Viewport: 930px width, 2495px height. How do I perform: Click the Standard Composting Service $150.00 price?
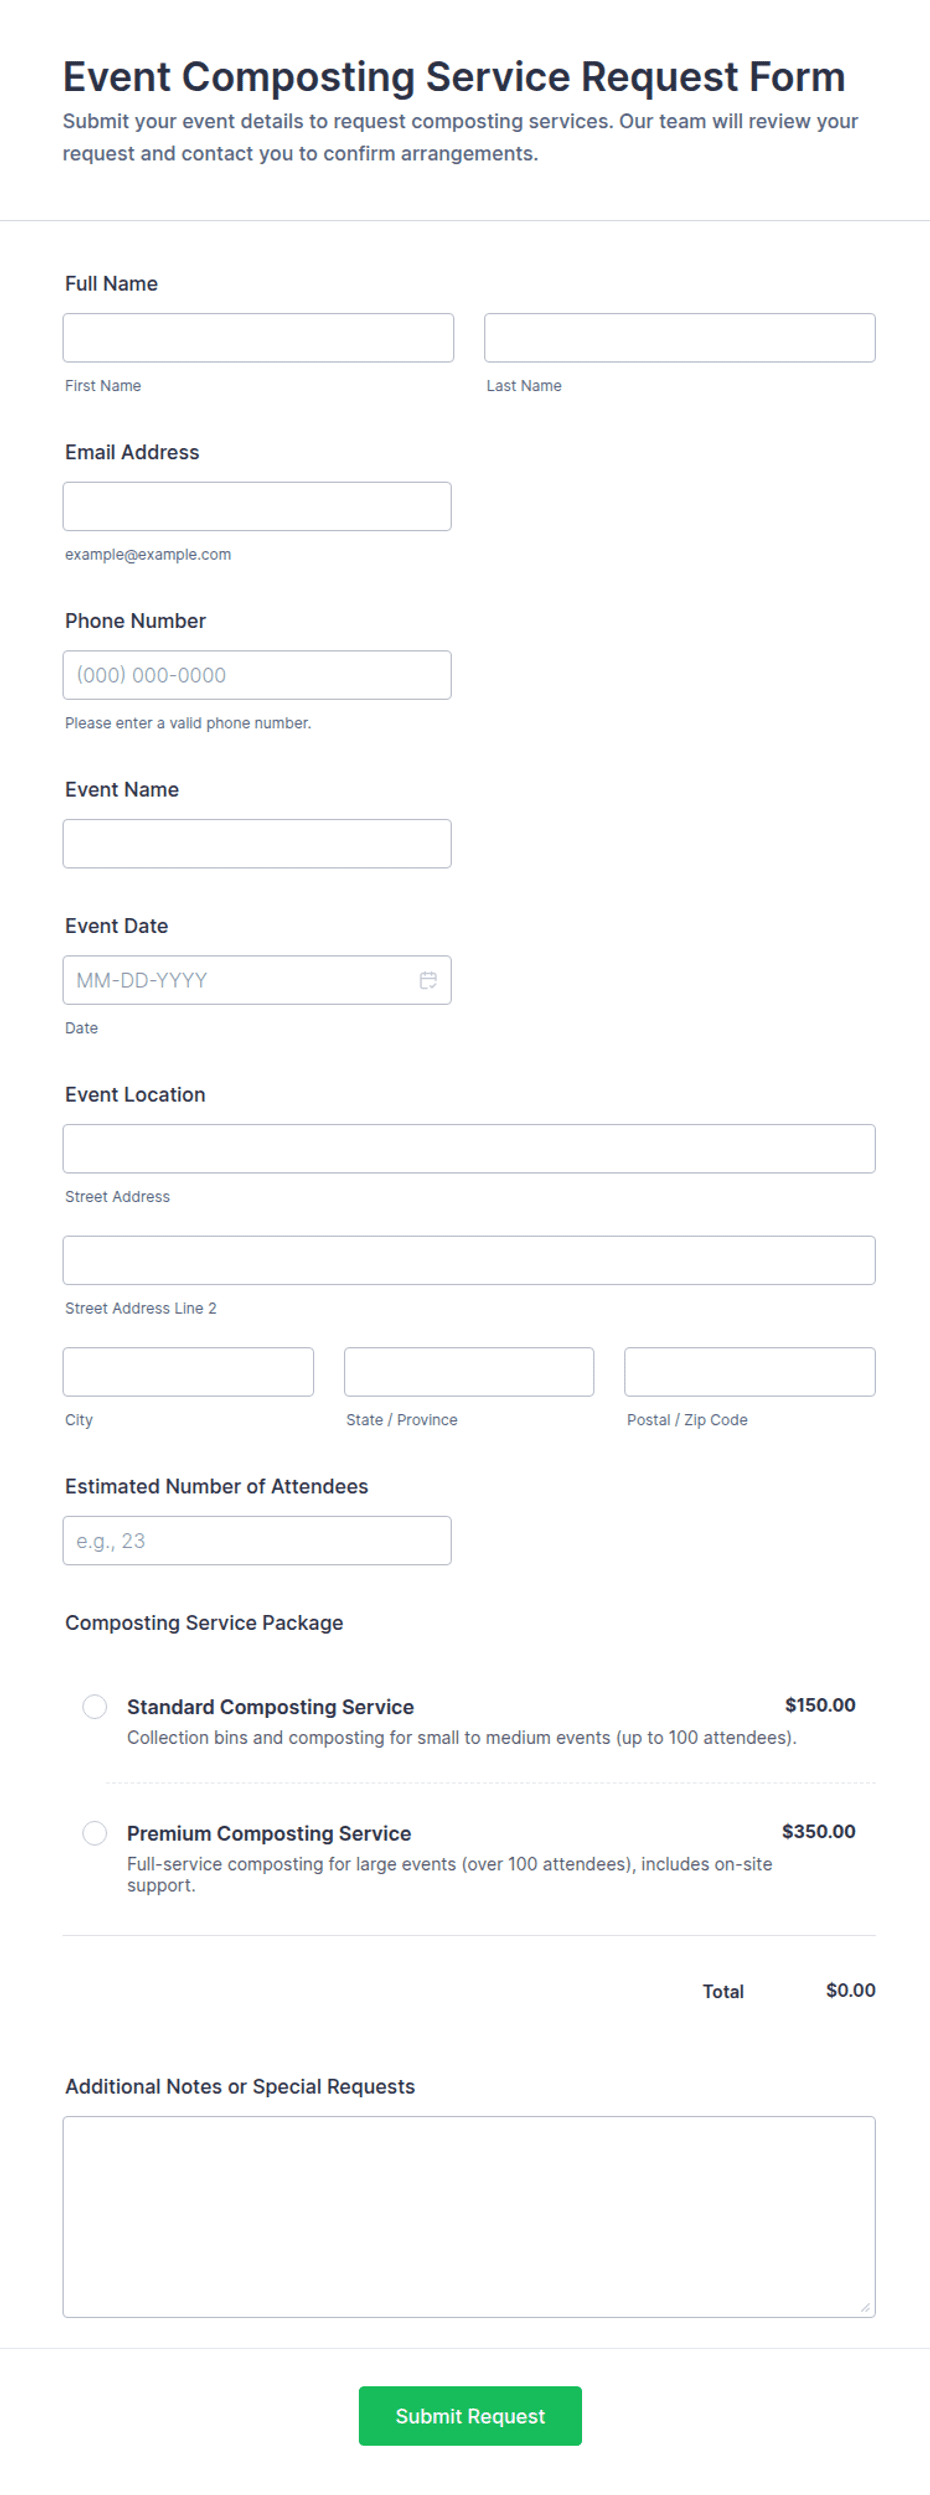pyautogui.click(x=820, y=1705)
